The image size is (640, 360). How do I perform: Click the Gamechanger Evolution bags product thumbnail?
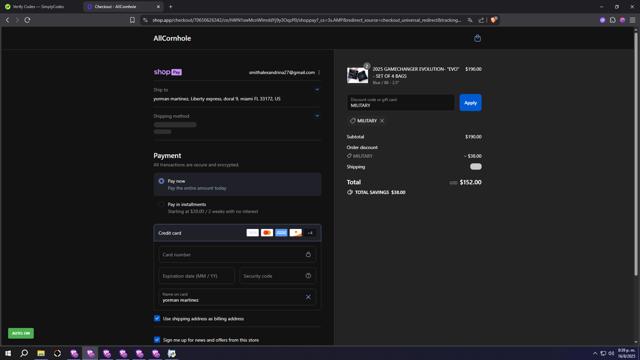click(358, 75)
